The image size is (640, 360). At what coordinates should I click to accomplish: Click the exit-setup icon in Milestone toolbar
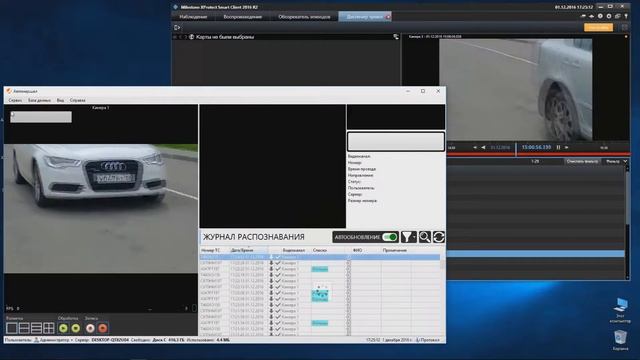pyautogui.click(x=177, y=27)
